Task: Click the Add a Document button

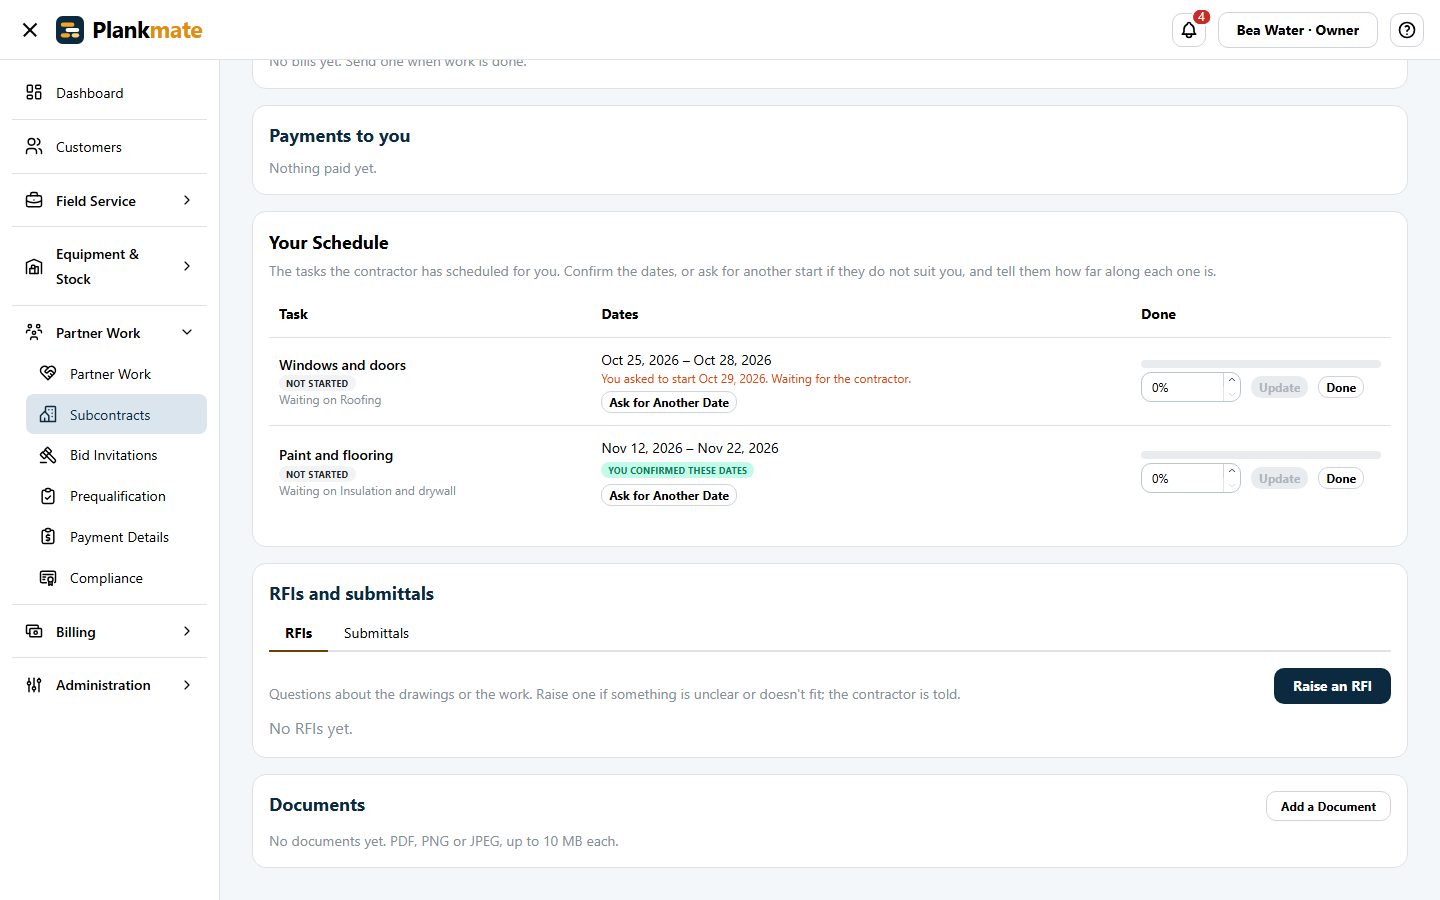Action: pos(1328,807)
